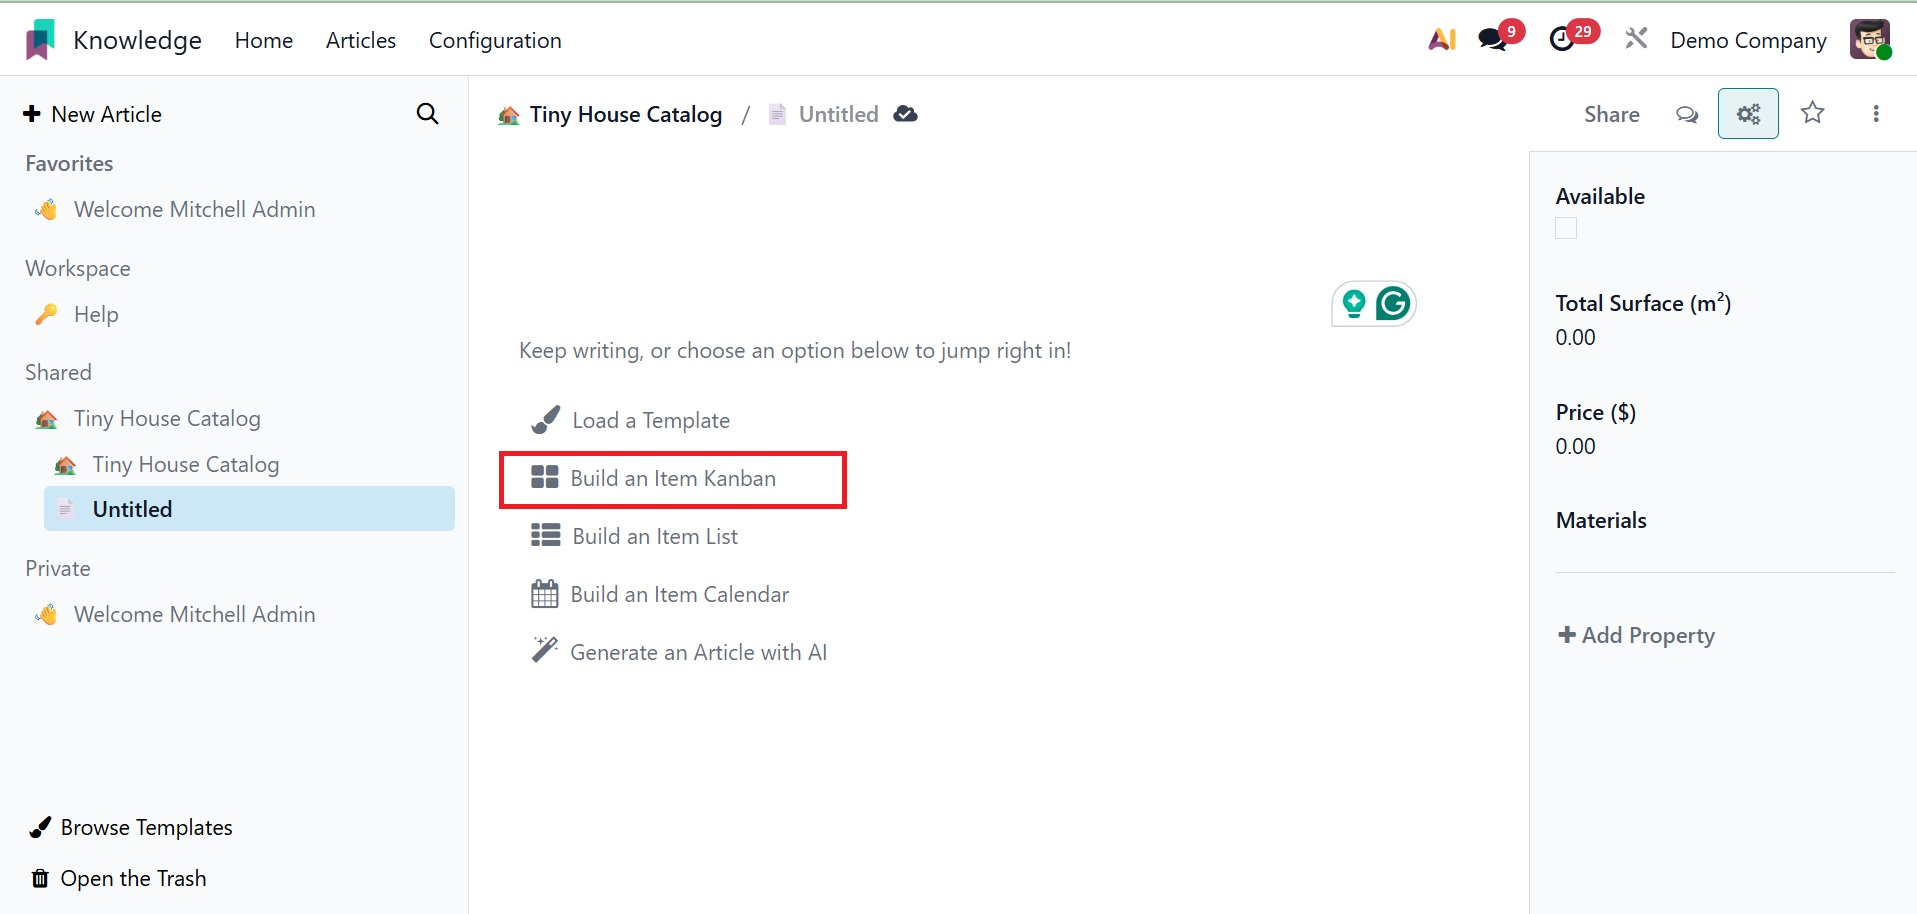Open the comments panel chat icon
The height and width of the screenshot is (914, 1917).
click(x=1687, y=115)
